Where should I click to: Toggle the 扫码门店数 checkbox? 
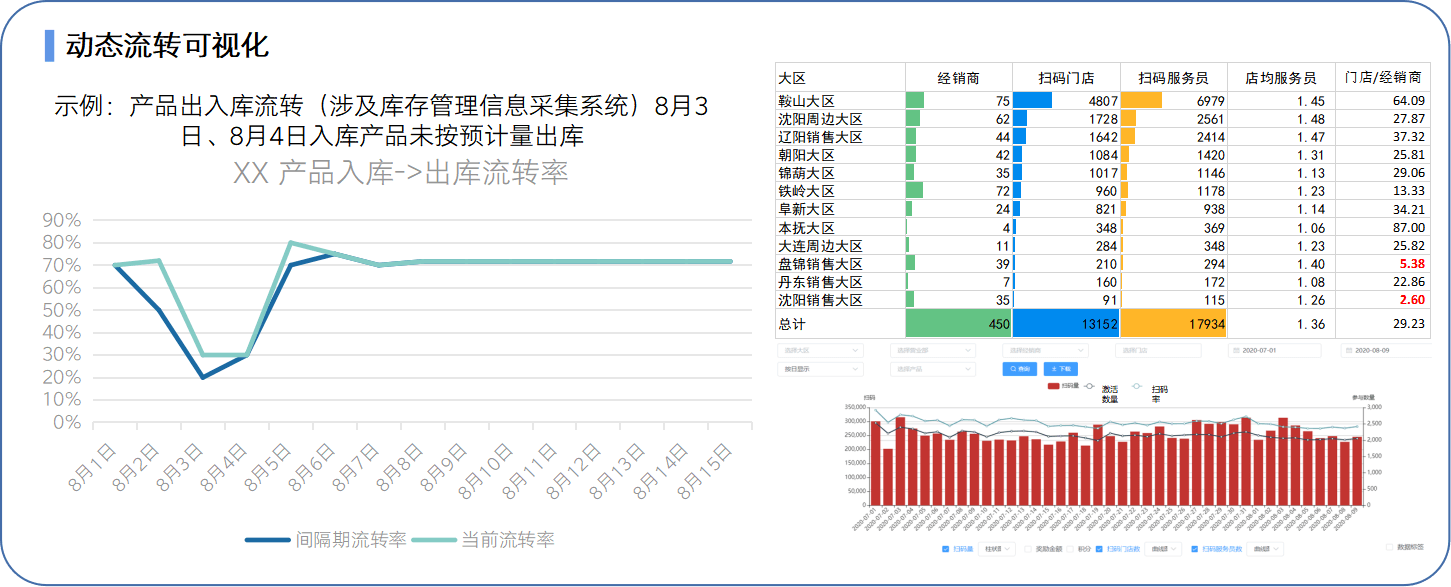(x=1100, y=549)
